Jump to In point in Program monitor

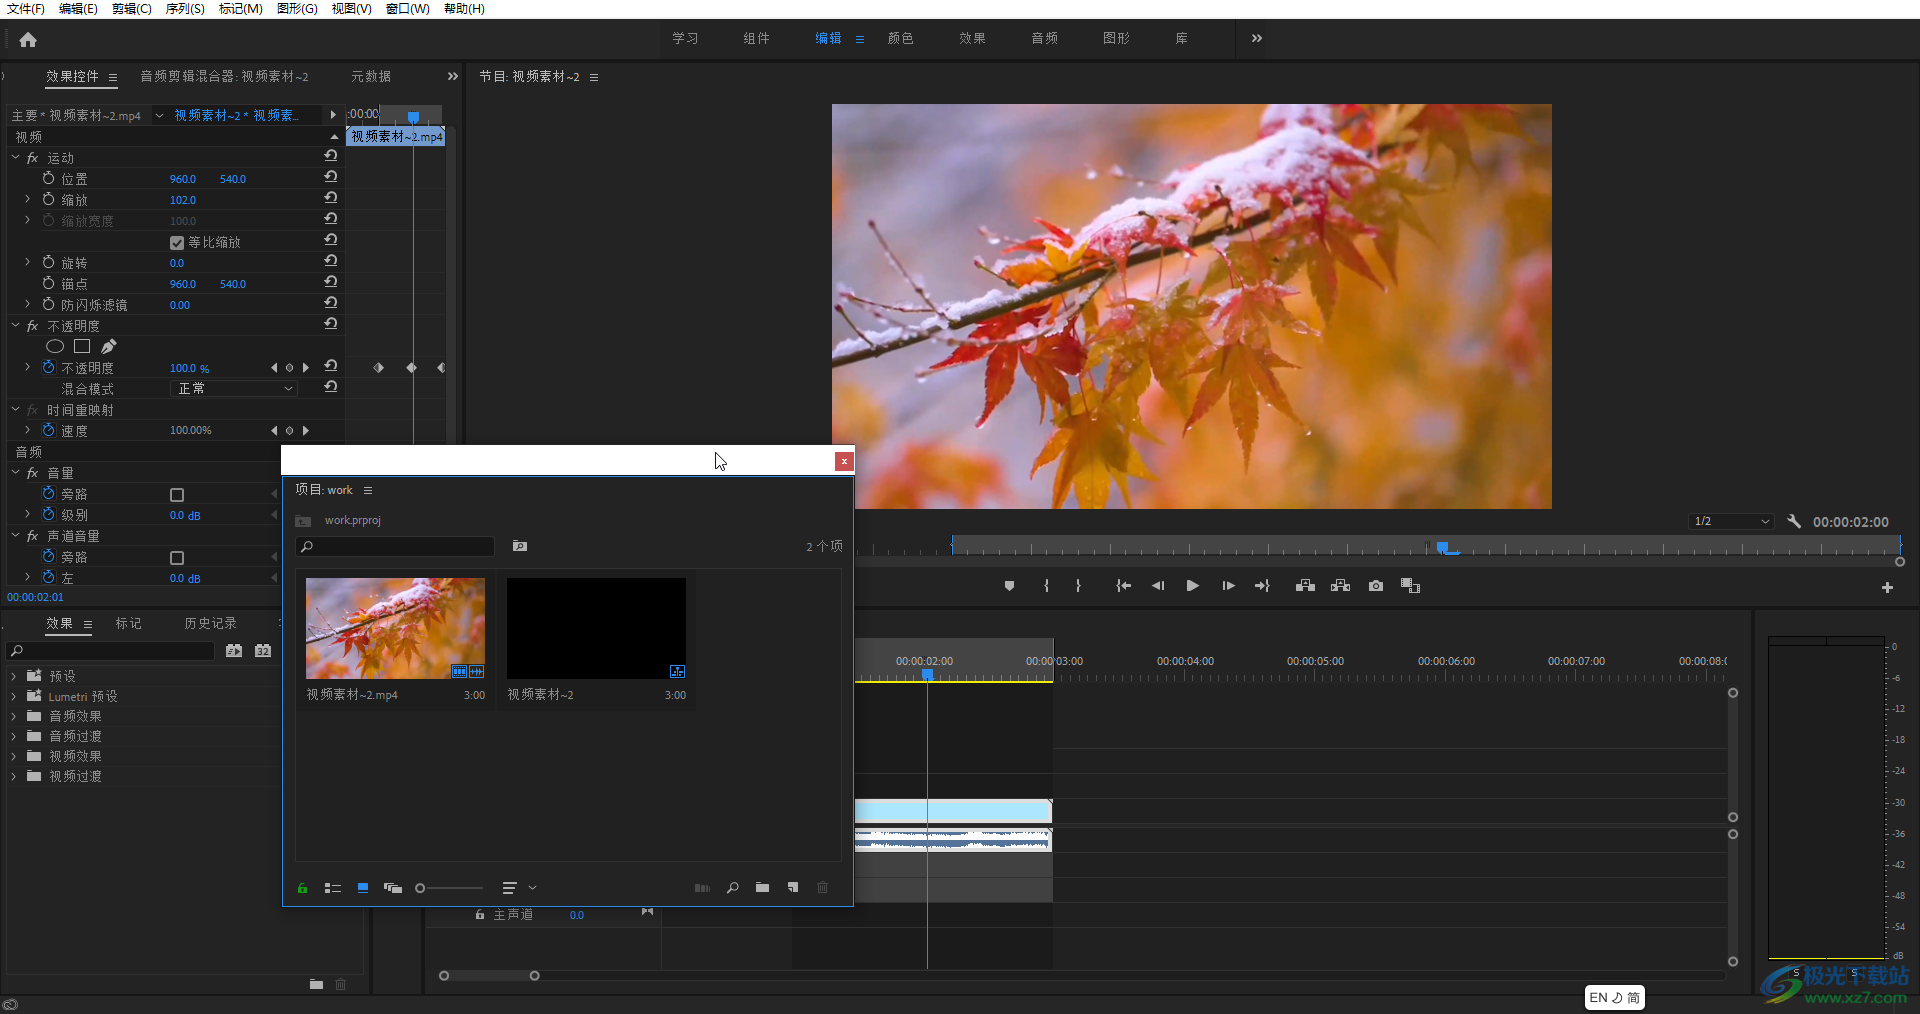(1124, 586)
